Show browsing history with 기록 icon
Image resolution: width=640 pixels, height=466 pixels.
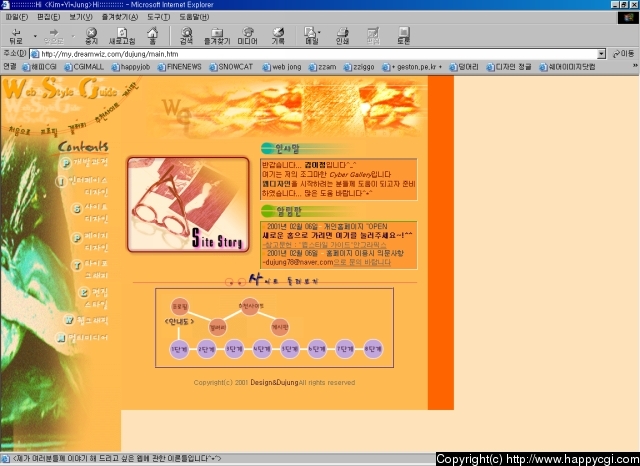pos(278,36)
